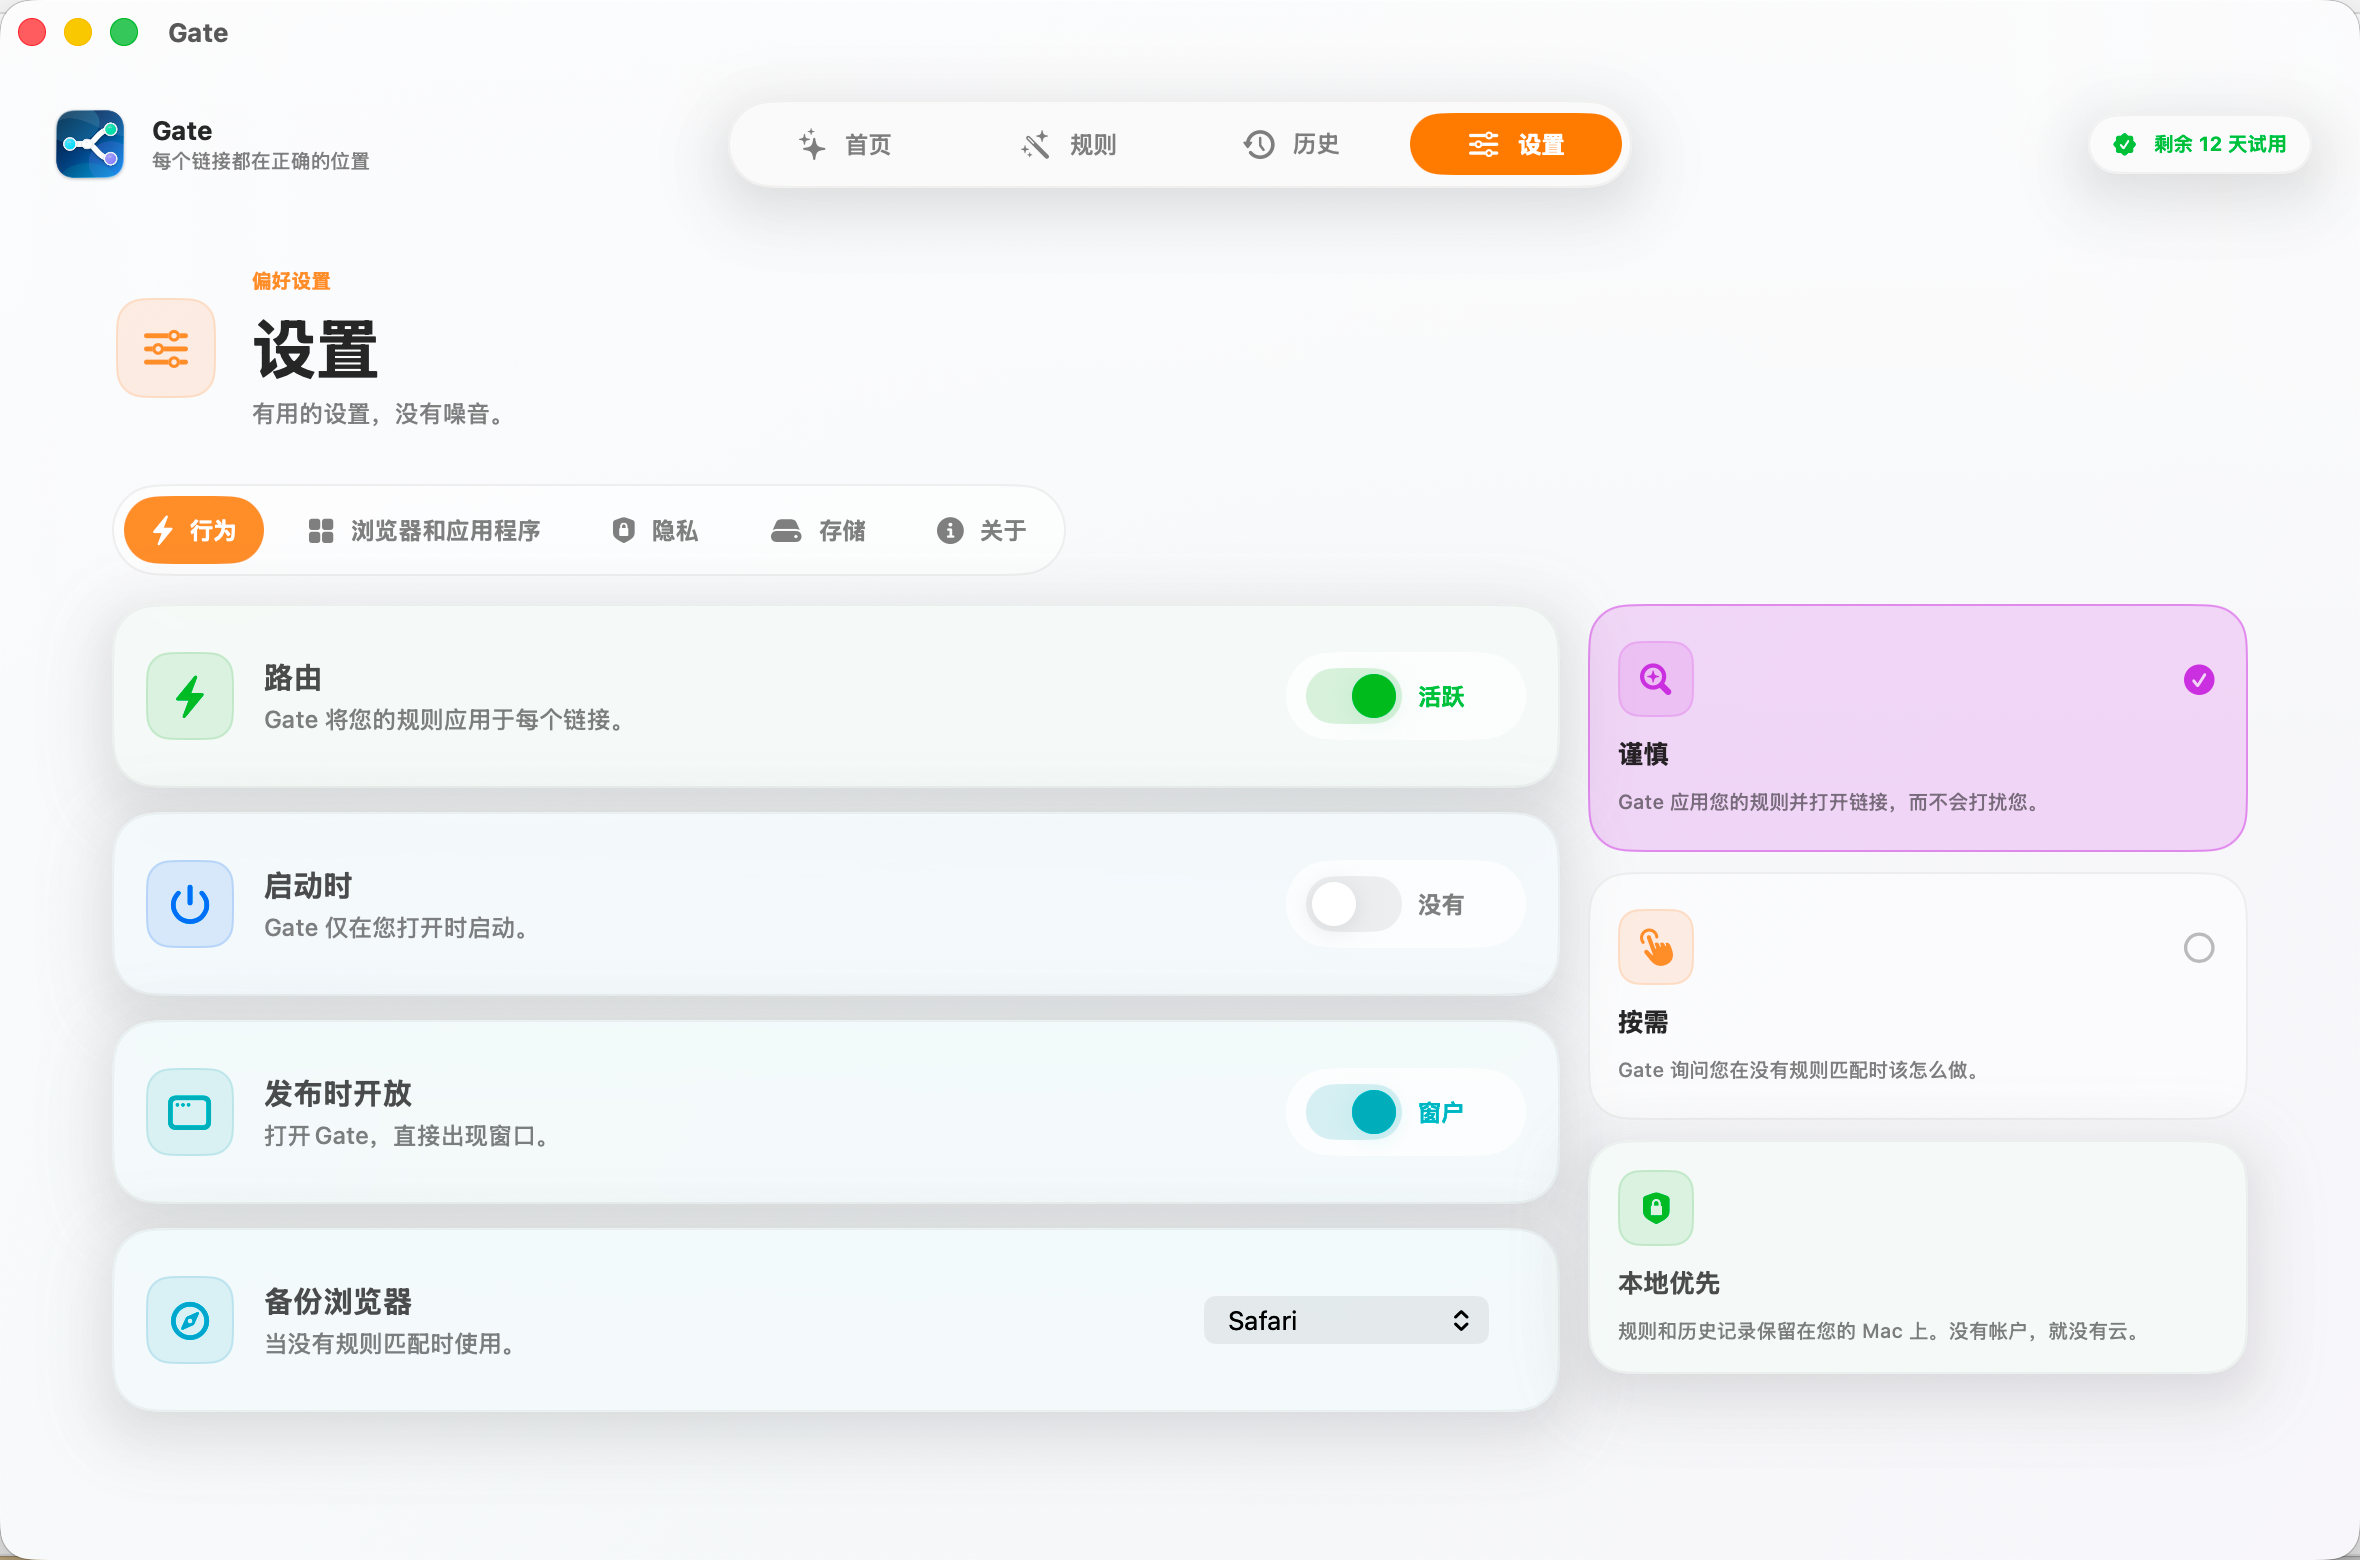
Task: Click the compass icon in 备份浏览器 row
Action: [x=190, y=1320]
